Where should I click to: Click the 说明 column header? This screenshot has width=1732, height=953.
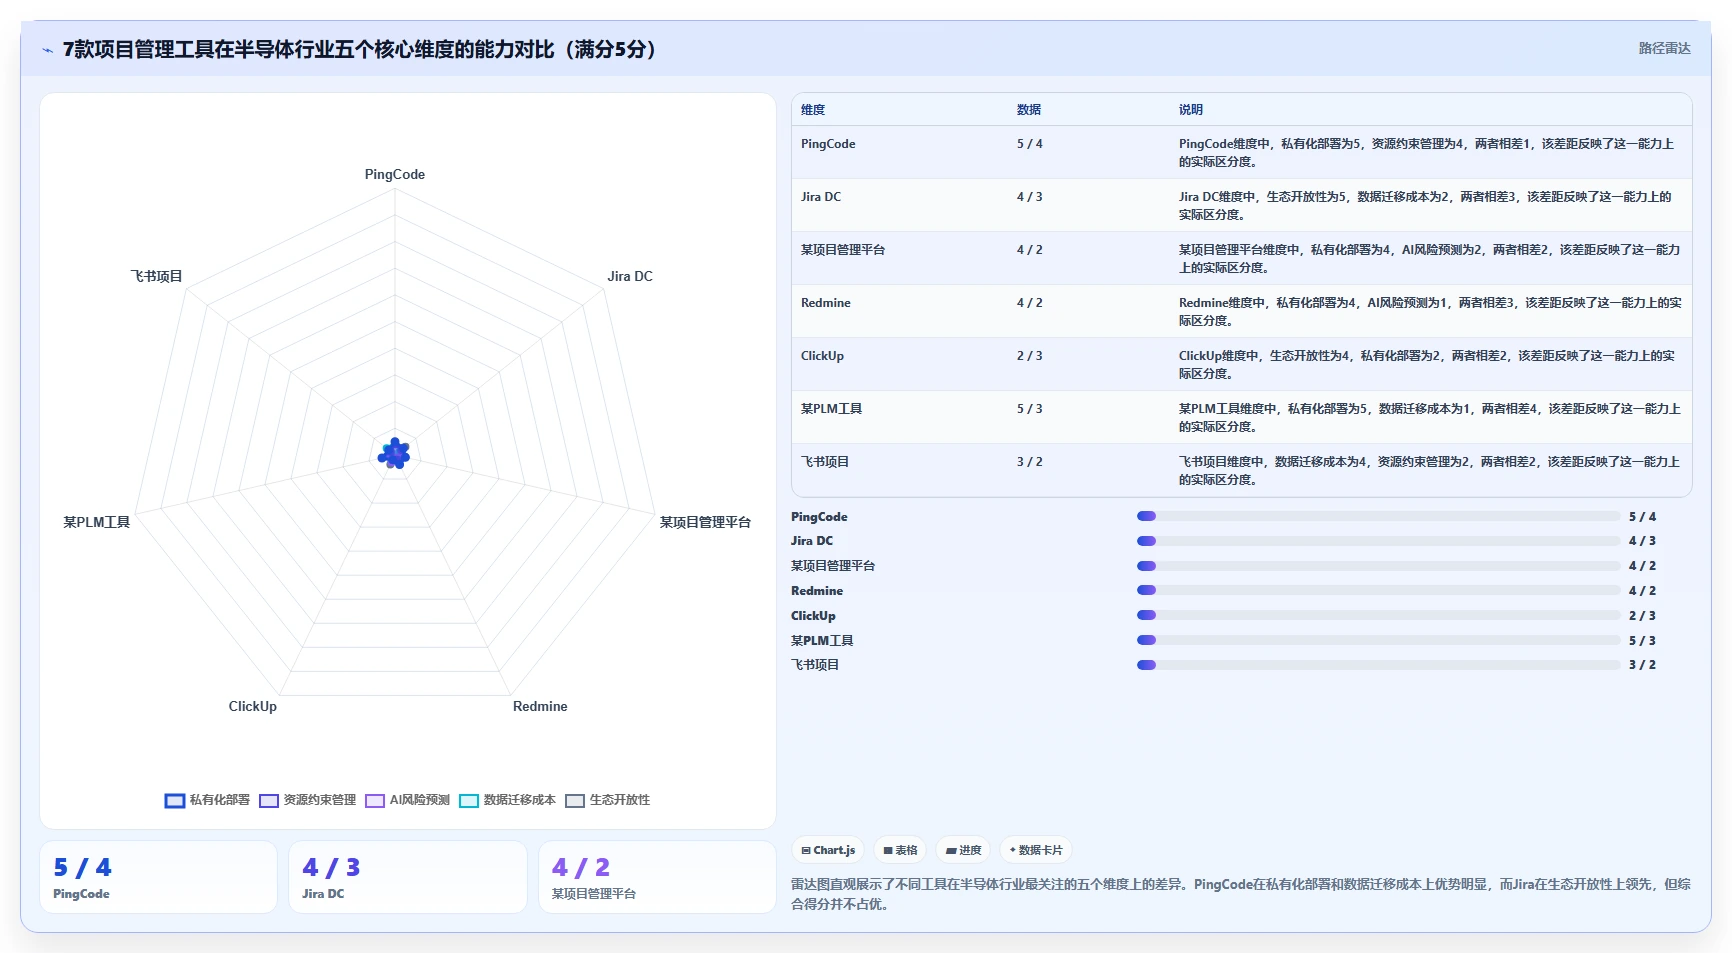click(1191, 110)
